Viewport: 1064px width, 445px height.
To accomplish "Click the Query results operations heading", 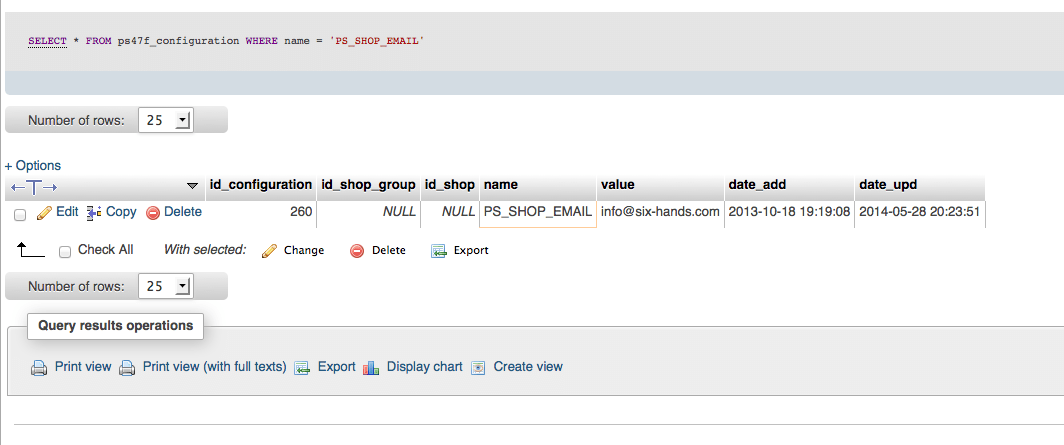I will coord(115,326).
